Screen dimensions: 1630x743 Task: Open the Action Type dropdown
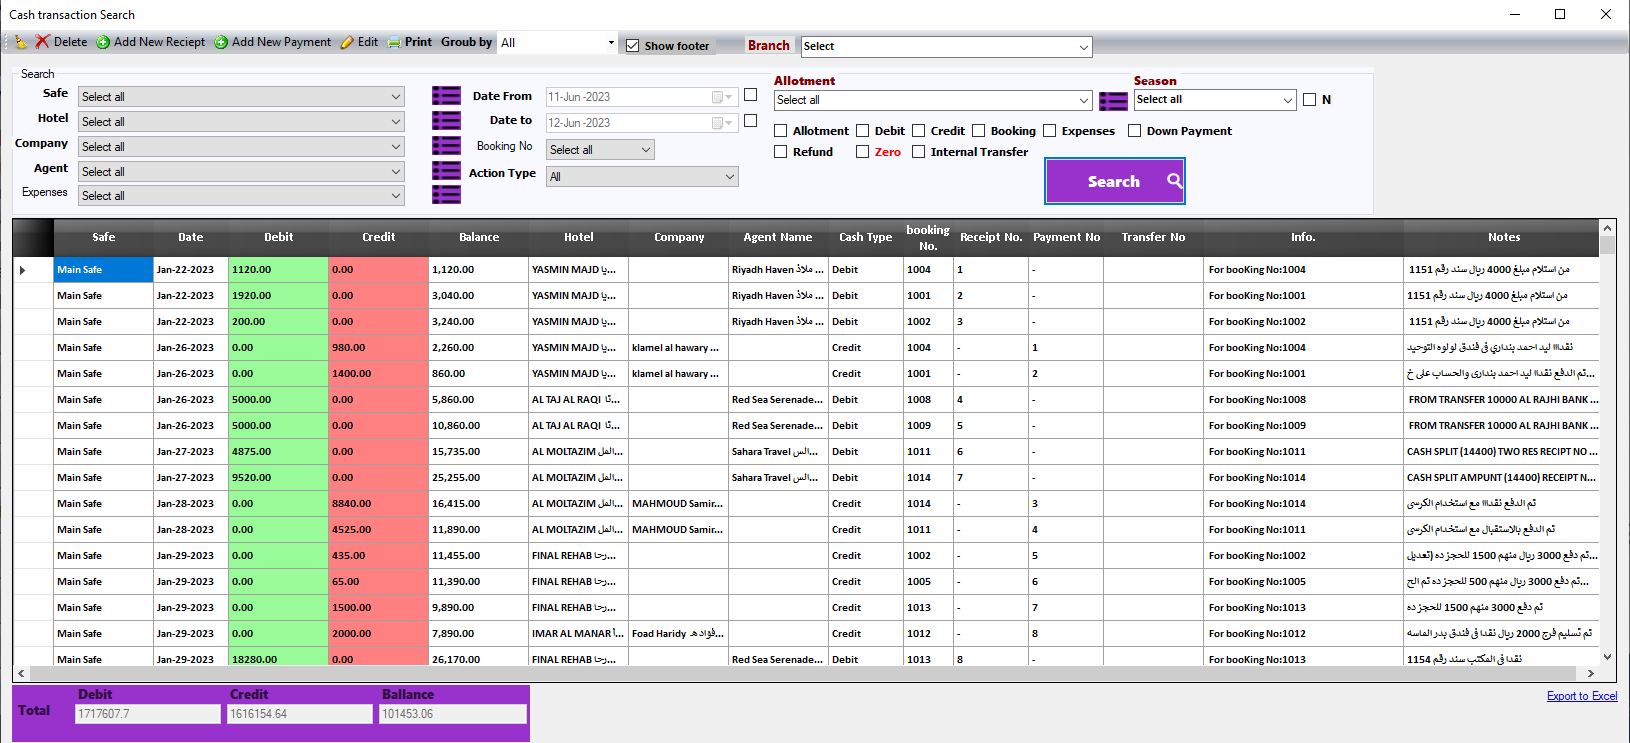[729, 177]
